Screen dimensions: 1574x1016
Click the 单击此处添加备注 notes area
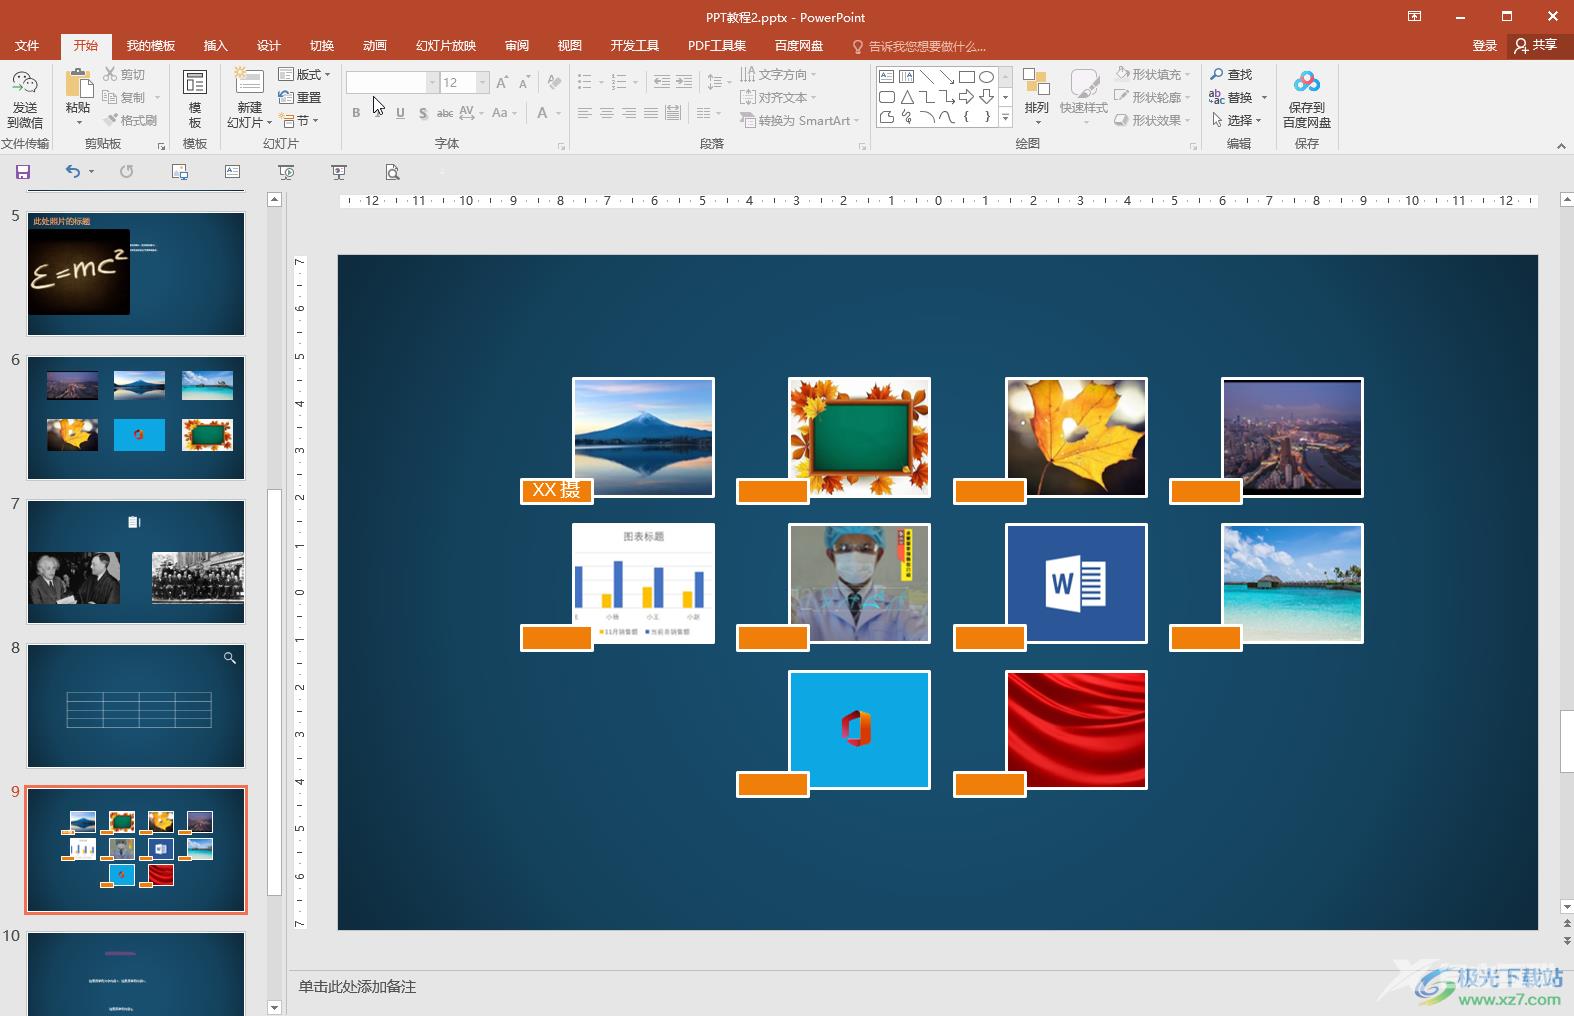[357, 986]
